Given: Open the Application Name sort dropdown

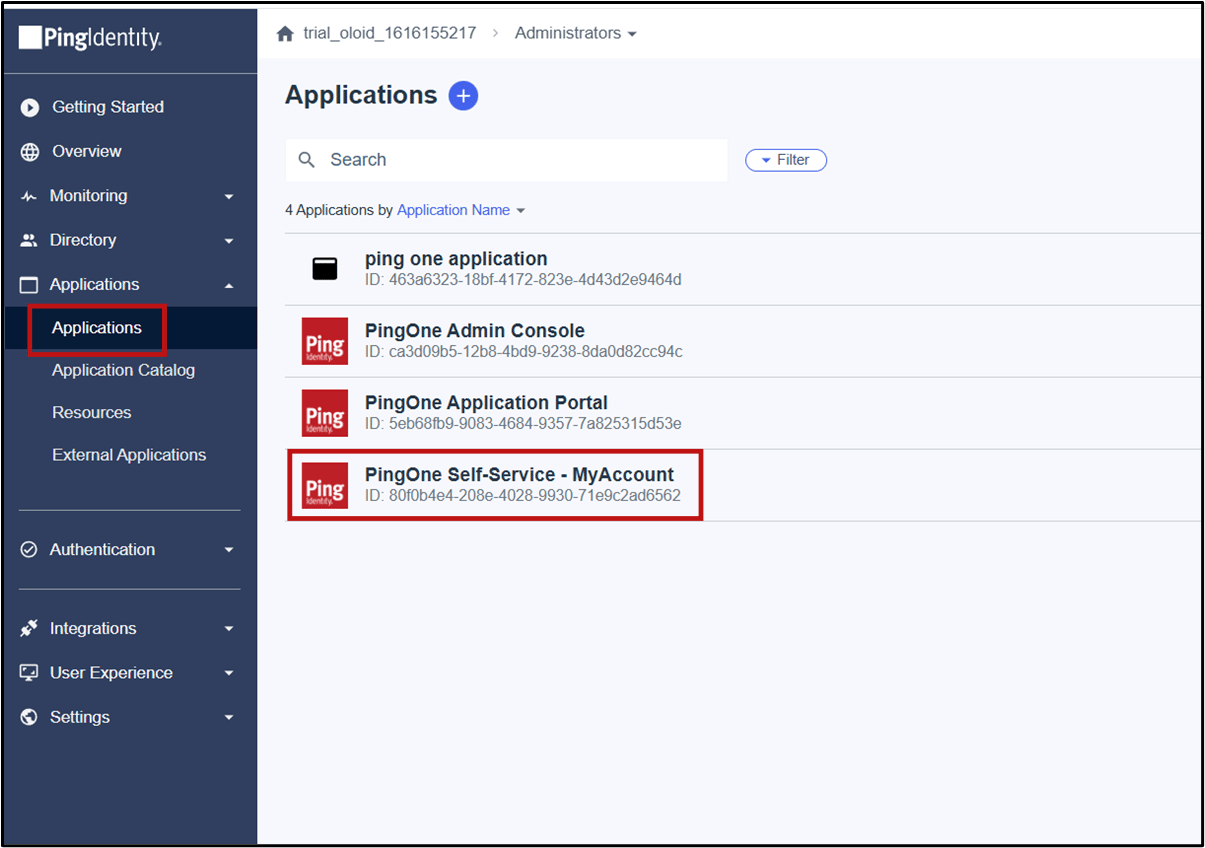Looking at the screenshot, I should 461,210.
